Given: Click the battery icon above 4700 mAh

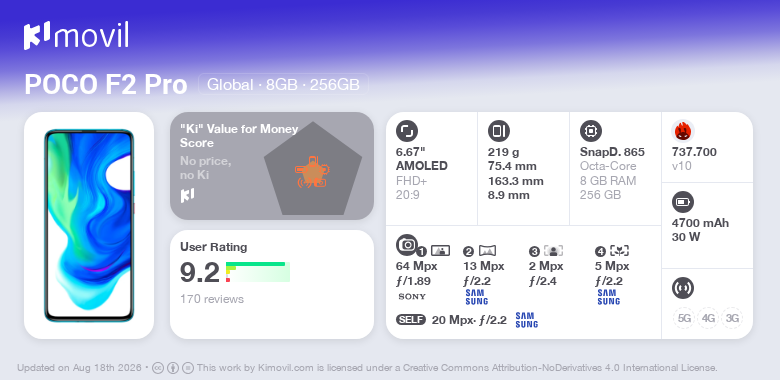Looking at the screenshot, I should 683,202.
